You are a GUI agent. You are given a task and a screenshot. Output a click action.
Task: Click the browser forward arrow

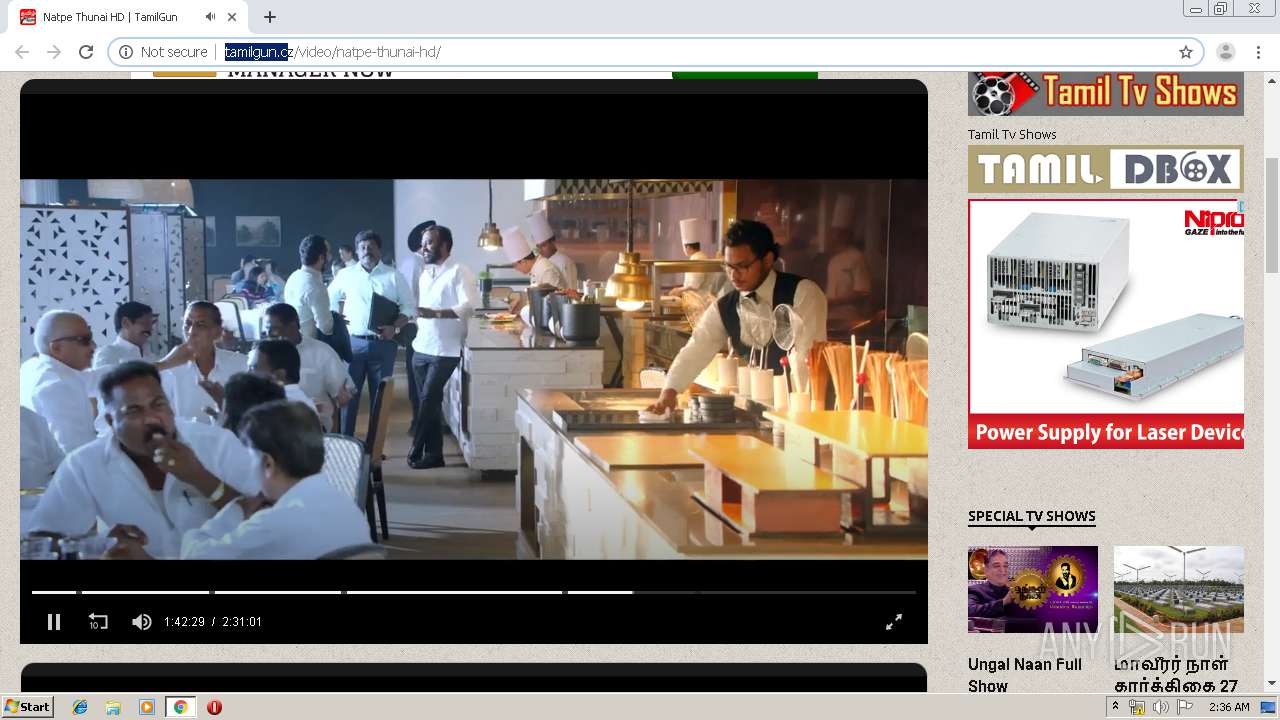pos(54,52)
